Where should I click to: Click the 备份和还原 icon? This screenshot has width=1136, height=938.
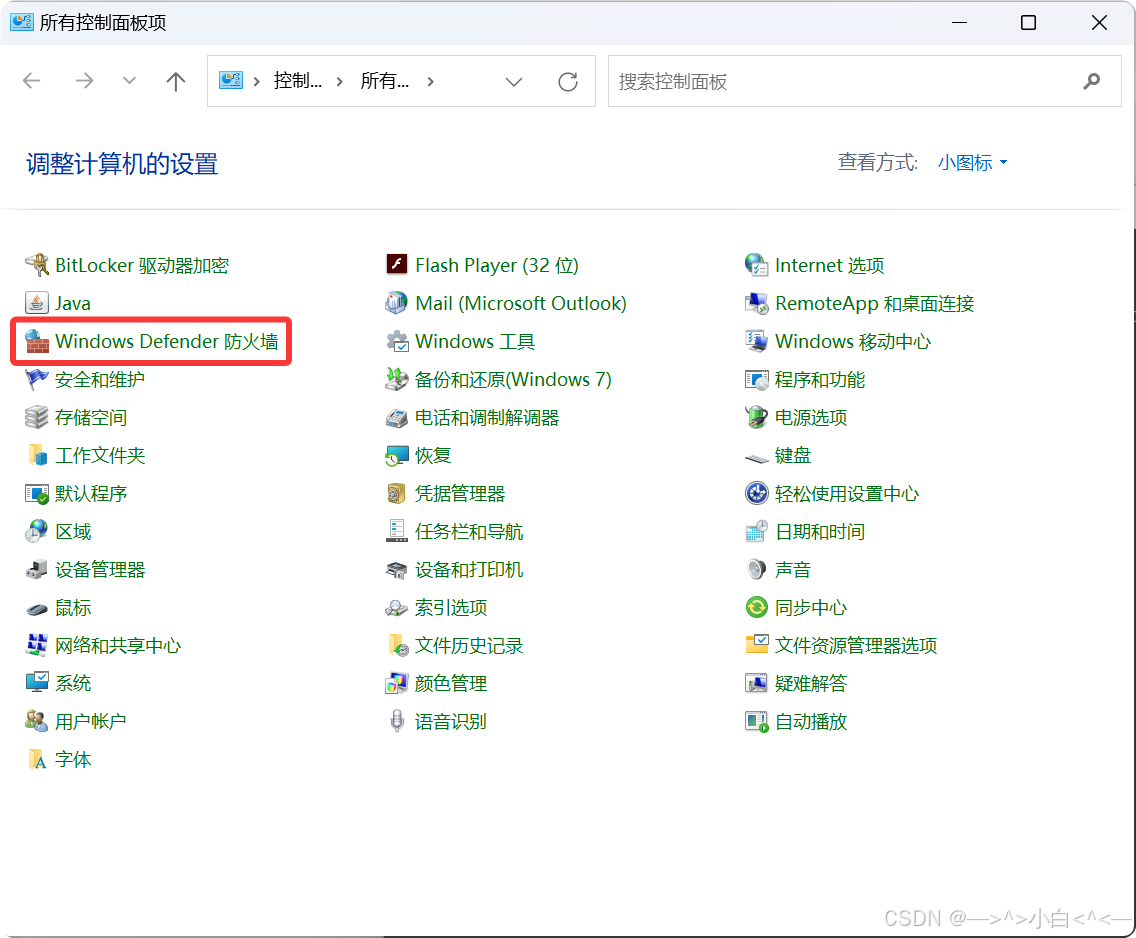(396, 380)
